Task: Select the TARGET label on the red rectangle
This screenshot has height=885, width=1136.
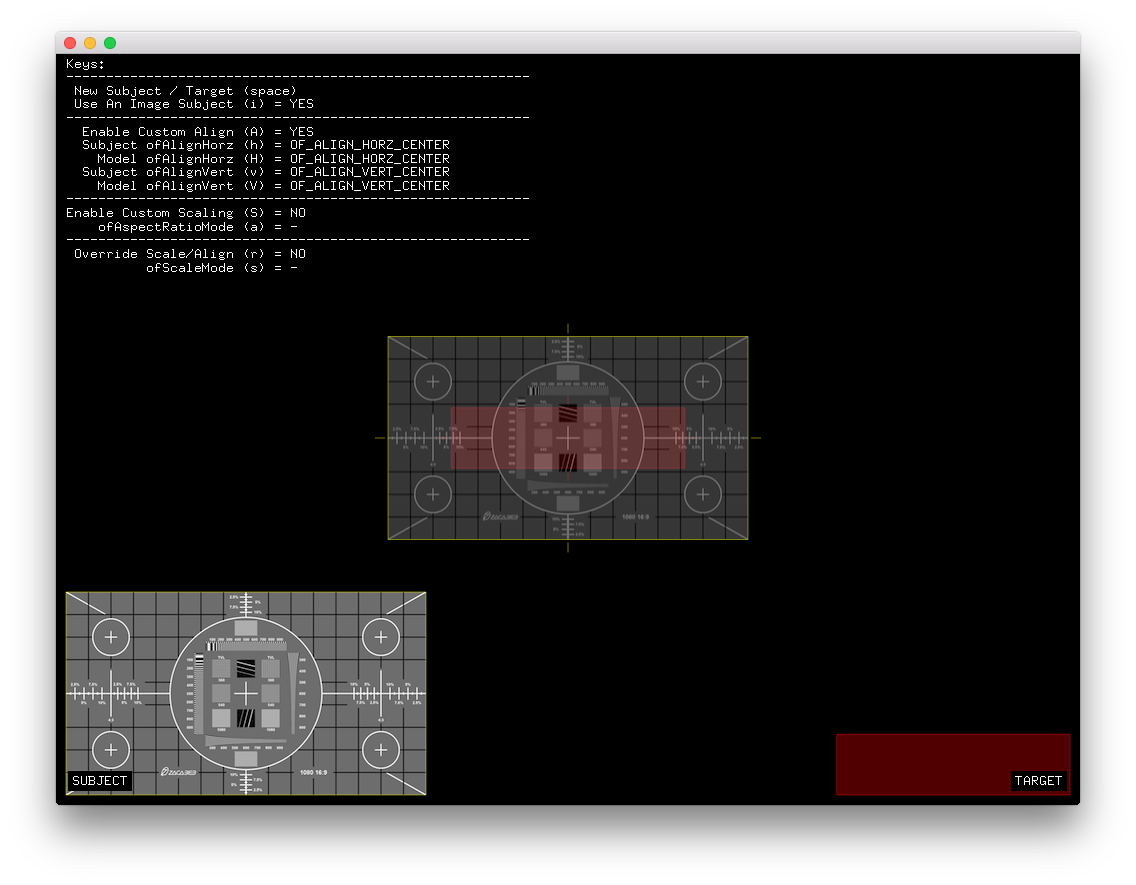Action: pos(1039,780)
